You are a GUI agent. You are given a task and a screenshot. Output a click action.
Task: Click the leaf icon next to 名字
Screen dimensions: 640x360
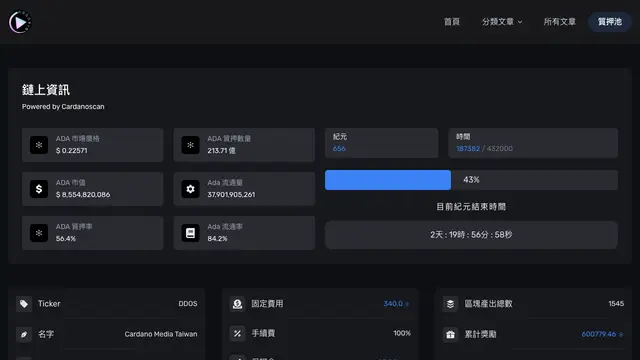coord(24,334)
